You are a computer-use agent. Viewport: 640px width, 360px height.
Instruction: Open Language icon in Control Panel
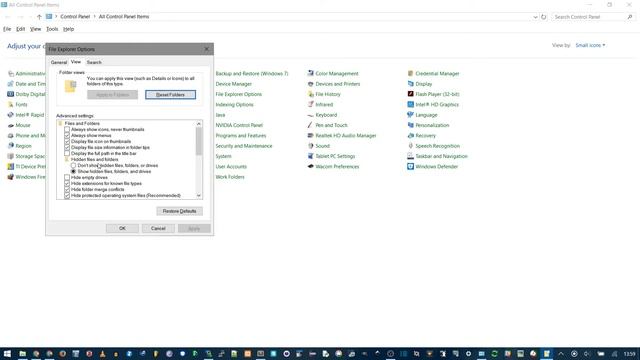tap(411, 115)
